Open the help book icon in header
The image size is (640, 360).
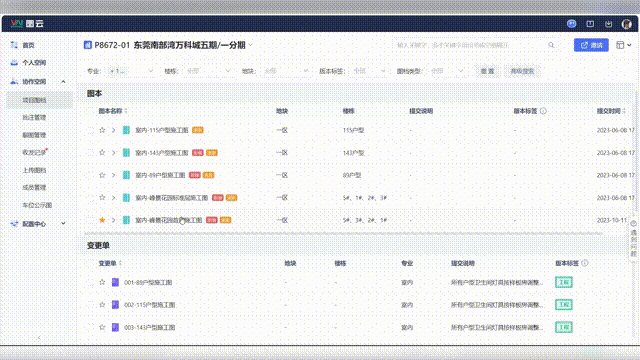tap(590, 24)
